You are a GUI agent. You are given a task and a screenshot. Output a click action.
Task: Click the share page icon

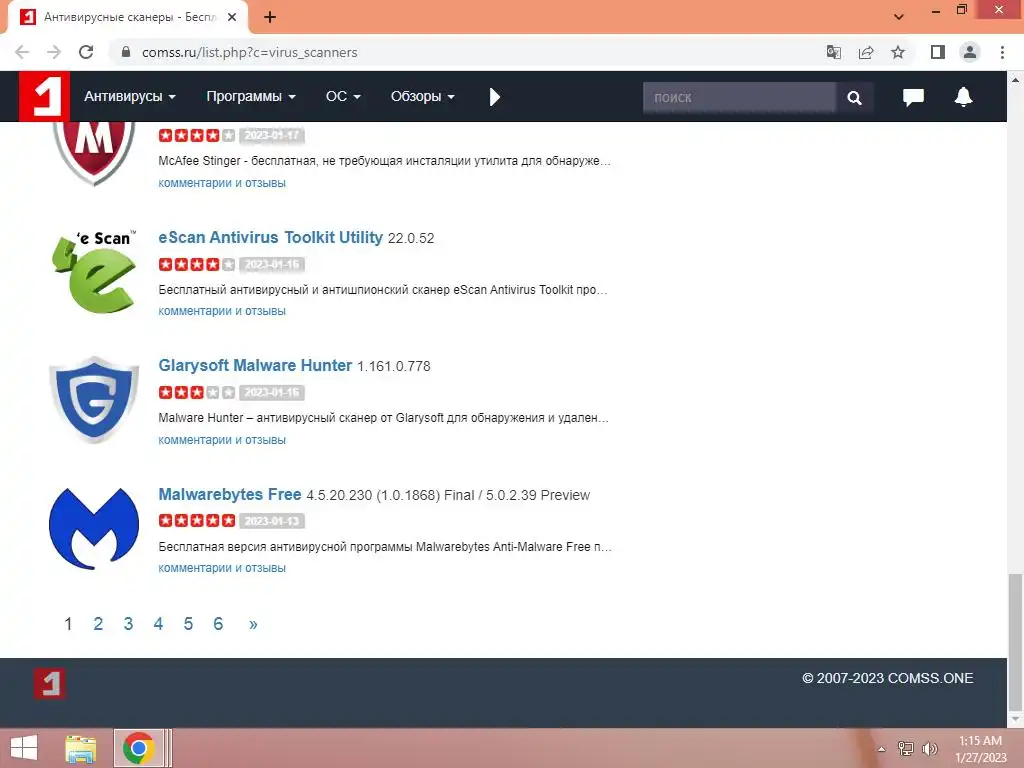tap(866, 52)
